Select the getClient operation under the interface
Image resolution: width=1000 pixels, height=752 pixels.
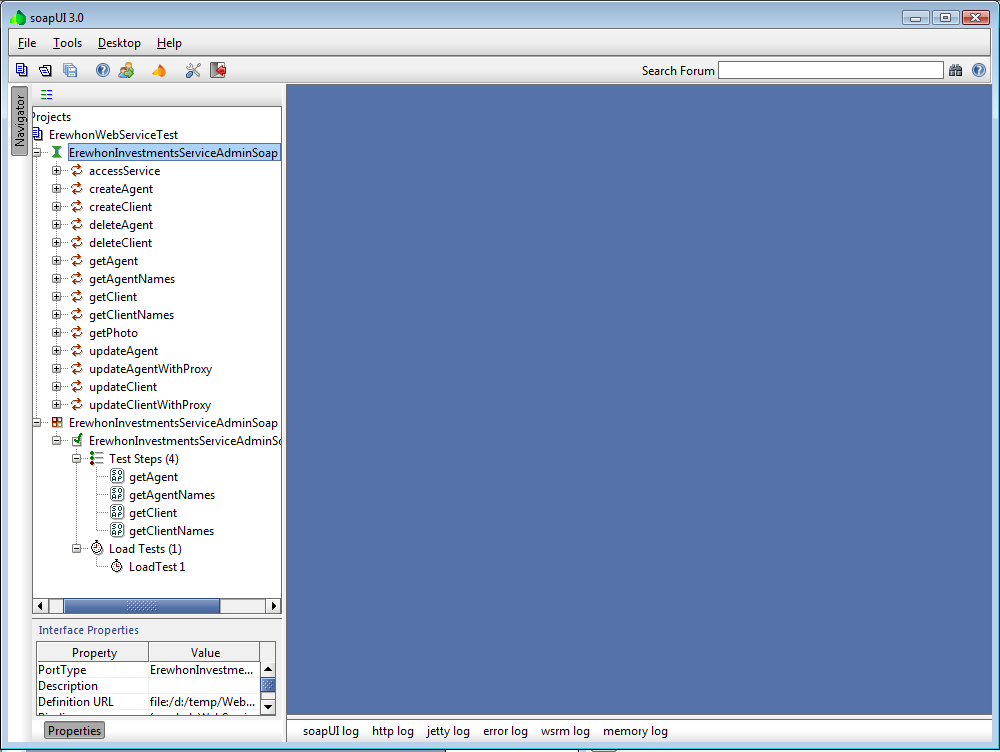(x=113, y=297)
